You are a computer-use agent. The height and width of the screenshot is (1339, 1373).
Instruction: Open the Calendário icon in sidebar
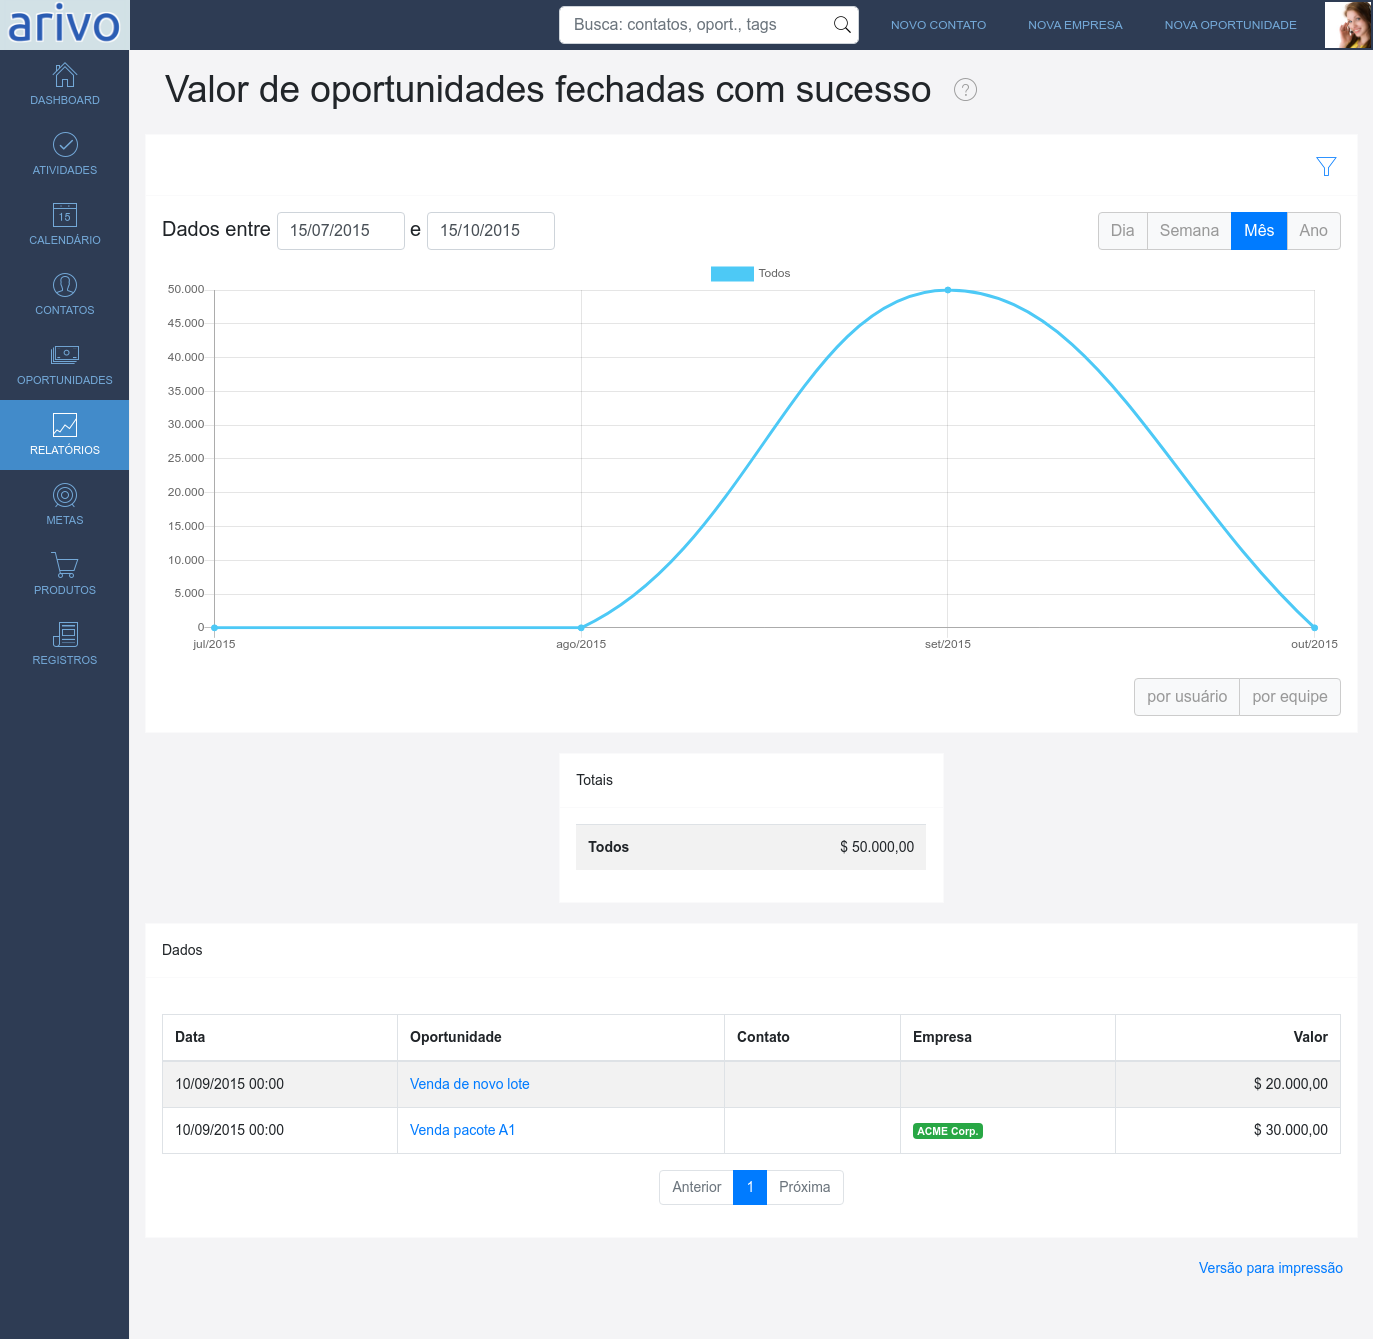point(65,216)
